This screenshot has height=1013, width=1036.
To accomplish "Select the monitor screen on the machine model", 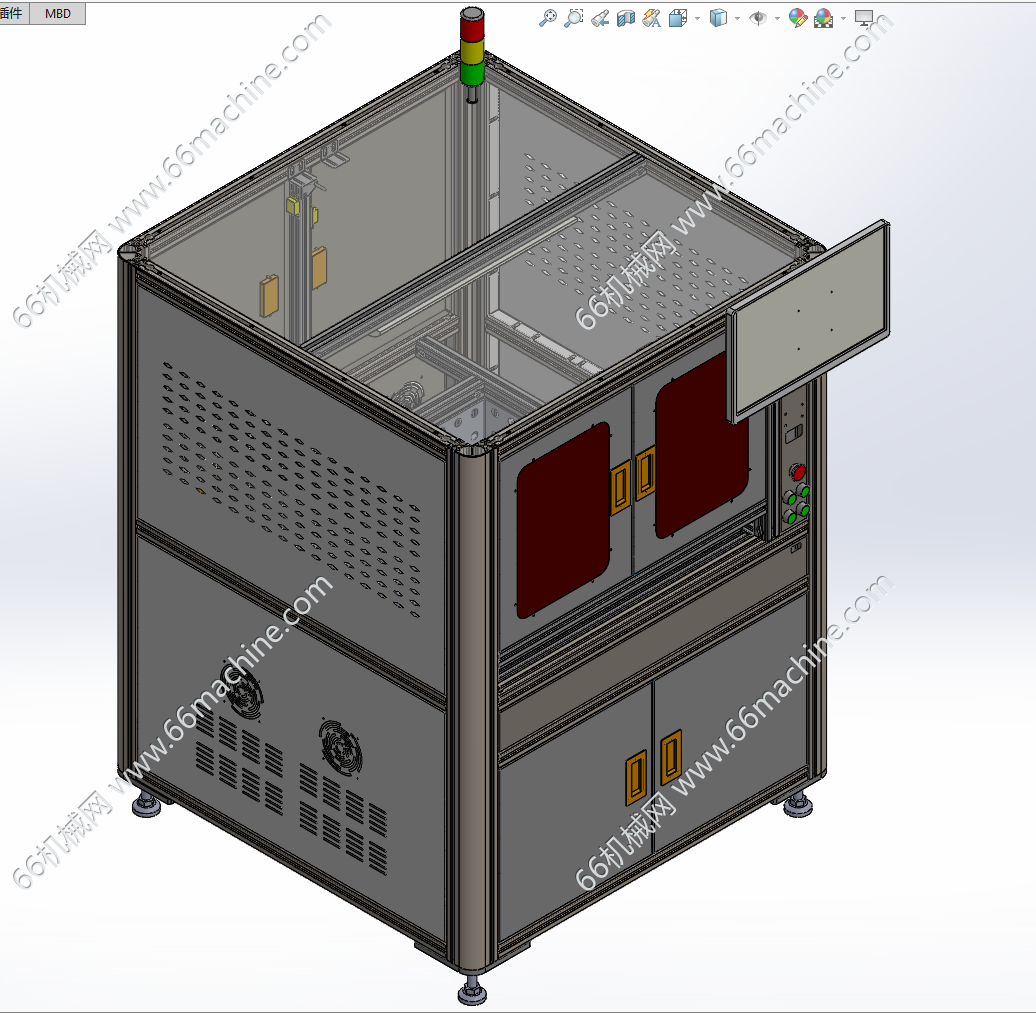I will point(810,318).
